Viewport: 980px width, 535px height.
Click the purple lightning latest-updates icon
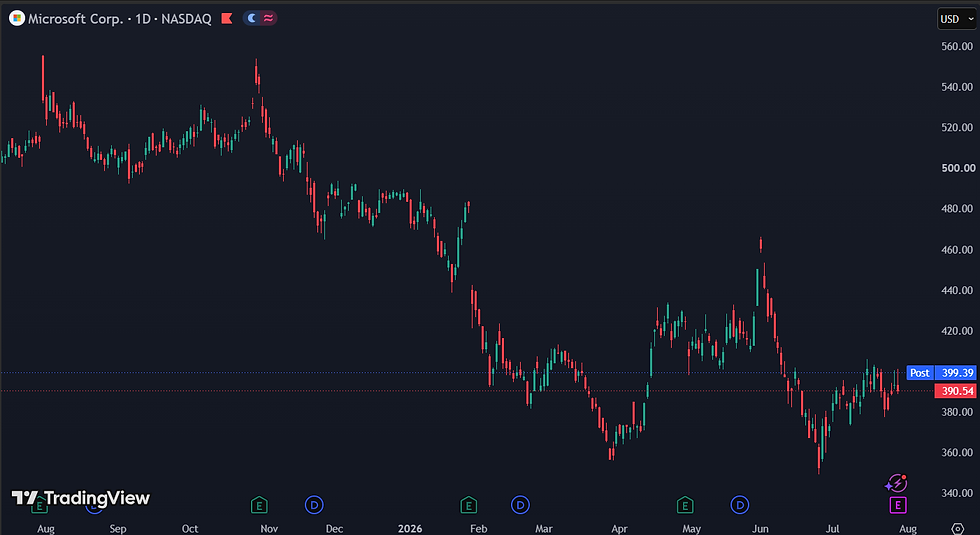tap(896, 483)
